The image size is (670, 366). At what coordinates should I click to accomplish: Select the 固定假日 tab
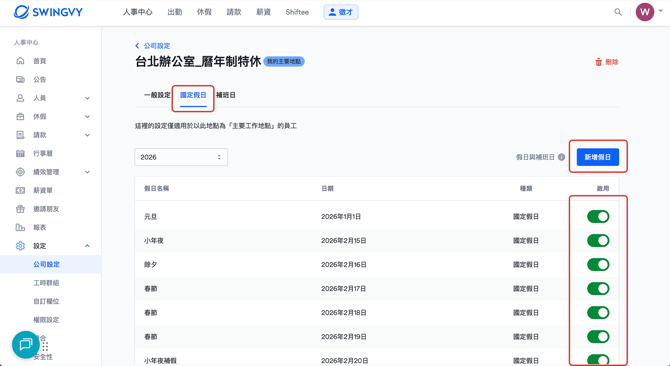point(193,95)
